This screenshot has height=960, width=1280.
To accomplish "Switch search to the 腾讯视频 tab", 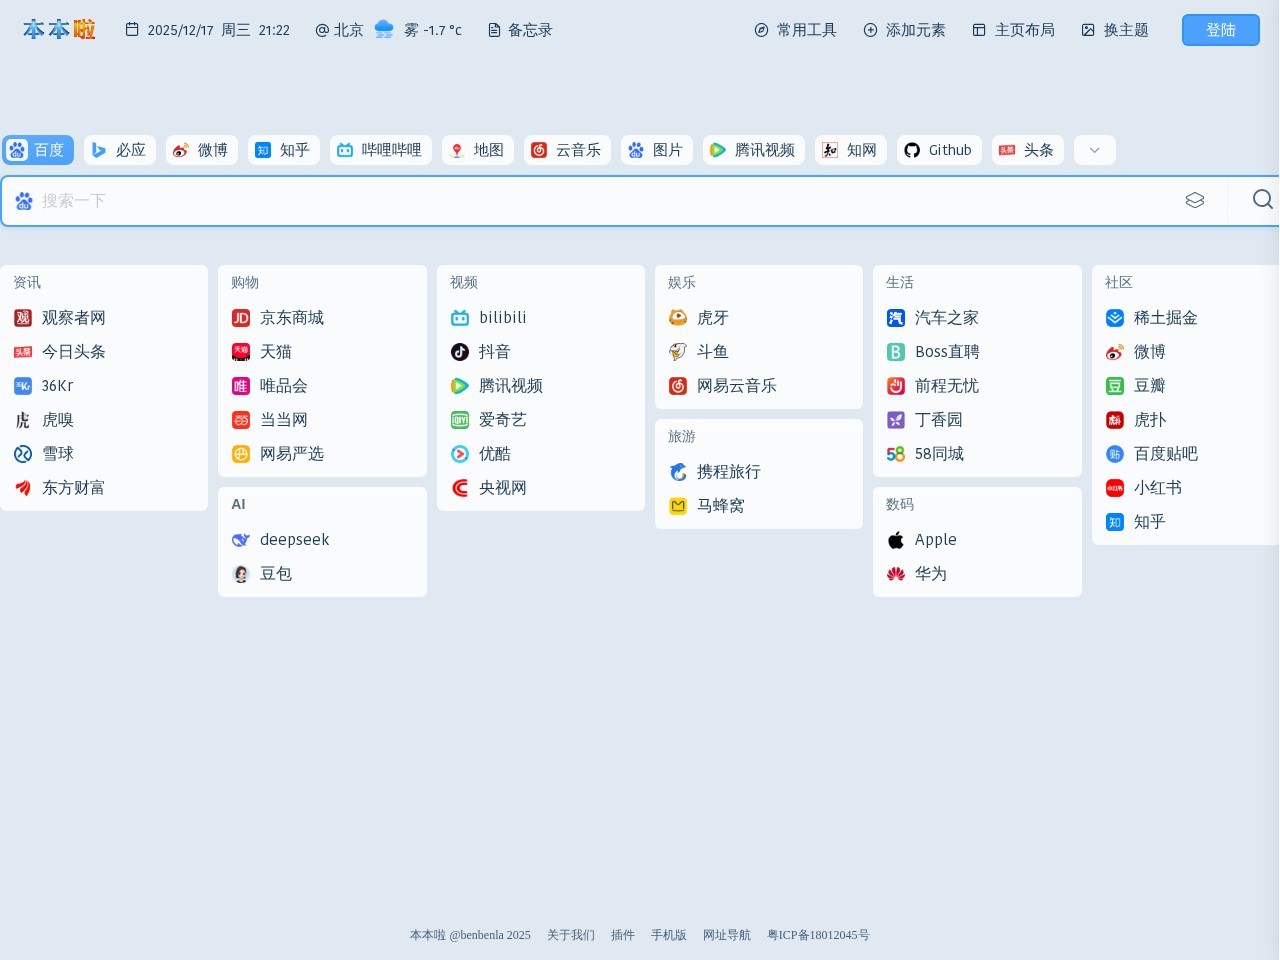I will click(x=753, y=150).
